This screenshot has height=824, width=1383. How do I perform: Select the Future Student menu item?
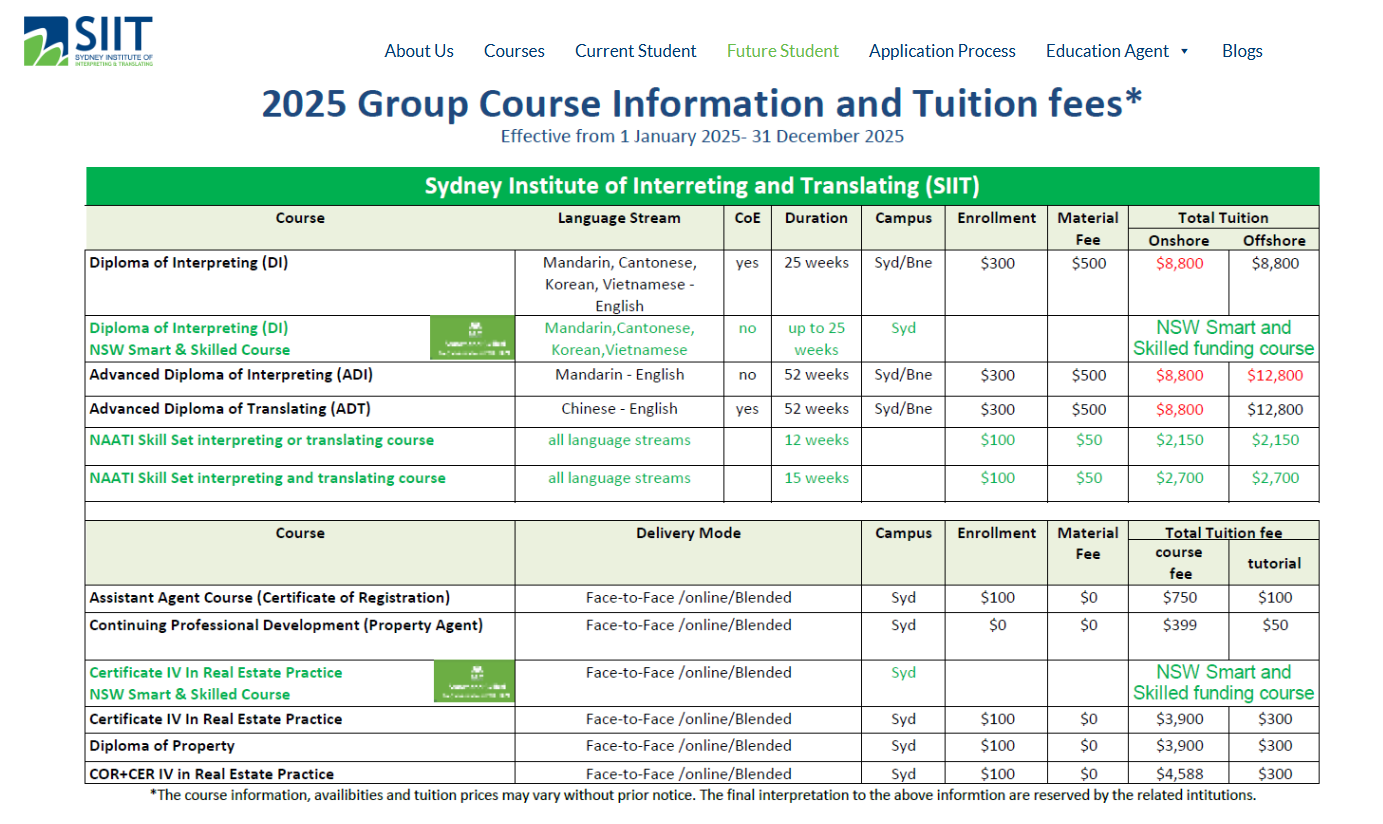click(783, 51)
